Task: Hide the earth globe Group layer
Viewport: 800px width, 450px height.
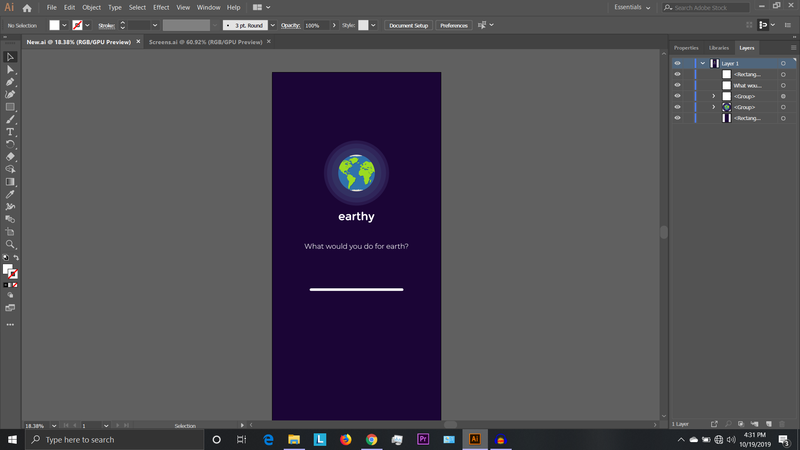Action: click(x=677, y=107)
